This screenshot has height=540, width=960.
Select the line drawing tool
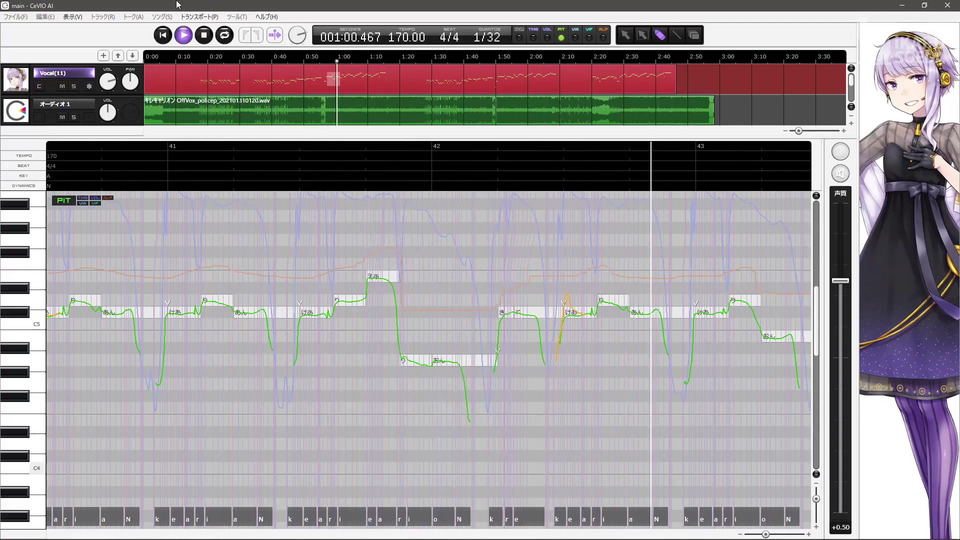pos(677,35)
